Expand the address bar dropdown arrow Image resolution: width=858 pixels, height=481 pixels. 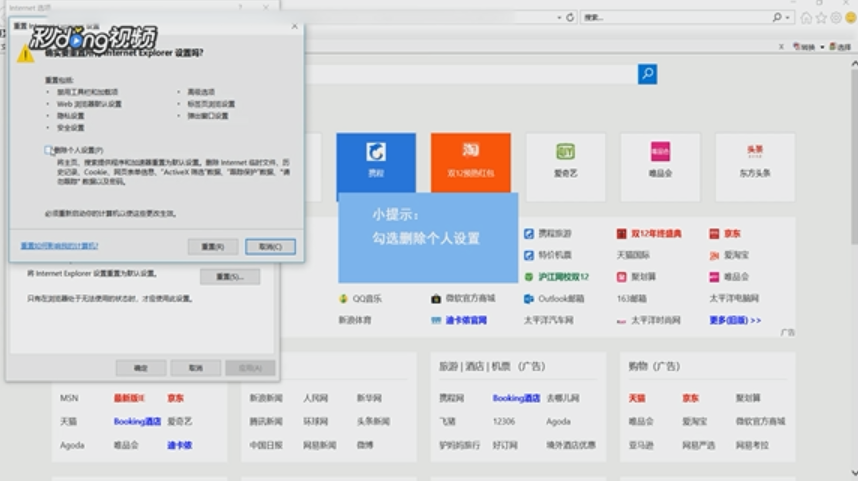click(x=559, y=18)
